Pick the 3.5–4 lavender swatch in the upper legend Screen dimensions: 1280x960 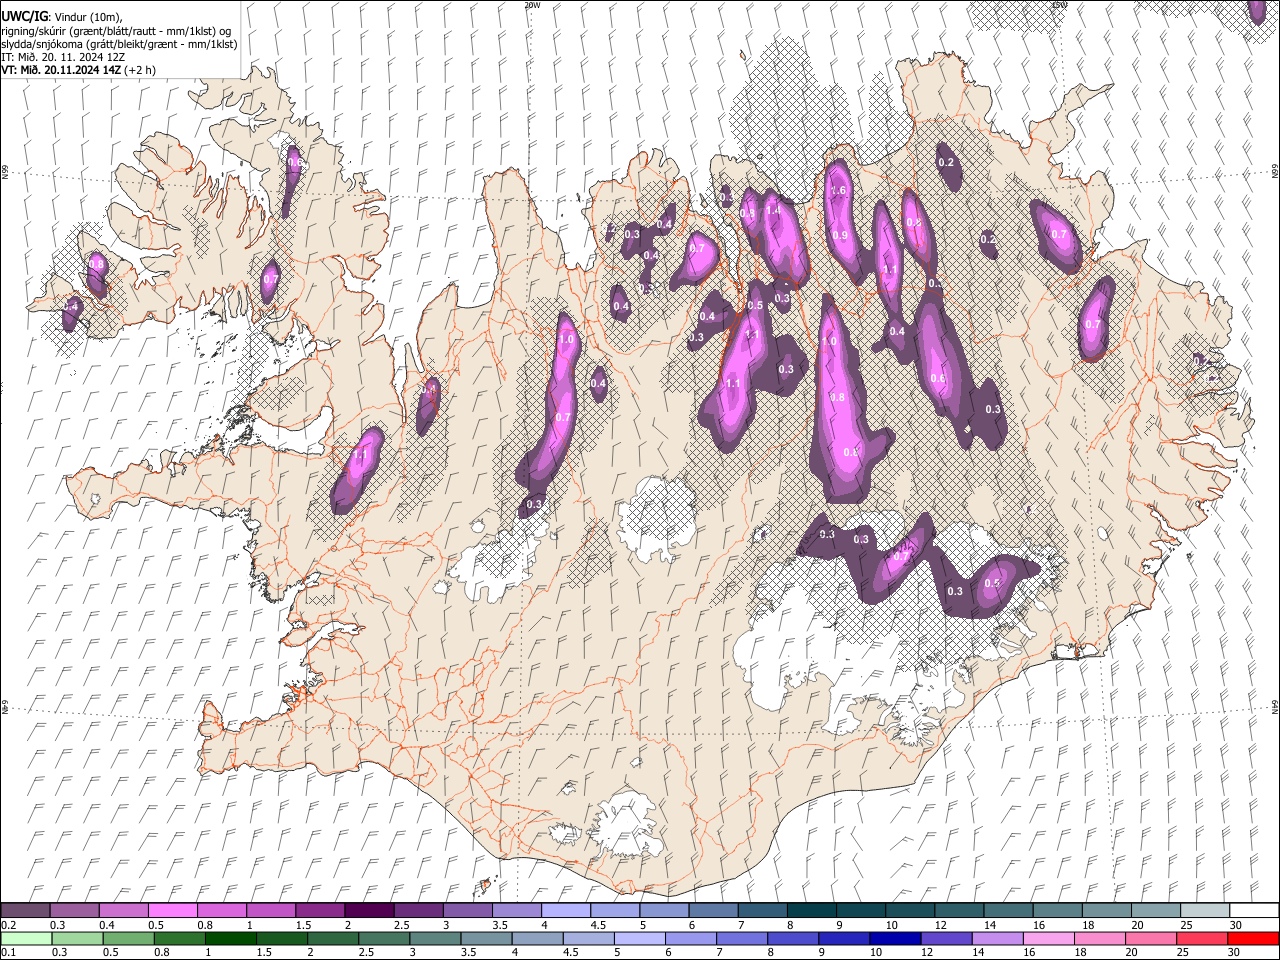pyautogui.click(x=516, y=910)
